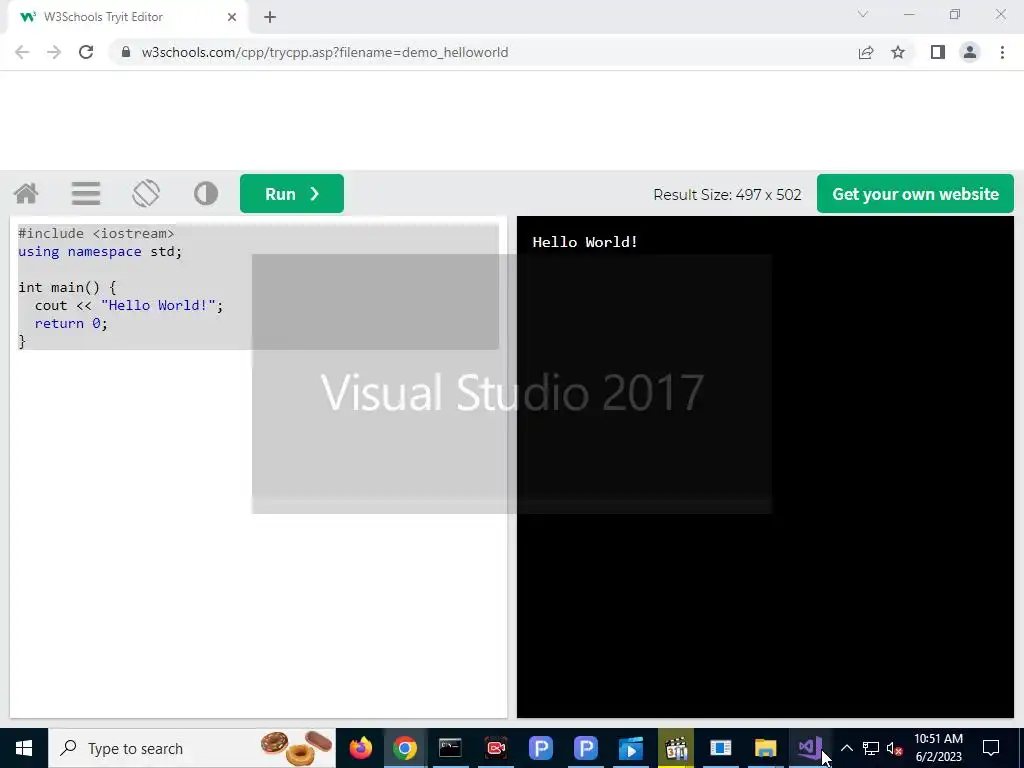1024x768 pixels.
Task: Close the W3Schools Tryit Editor tab
Action: [x=232, y=18]
